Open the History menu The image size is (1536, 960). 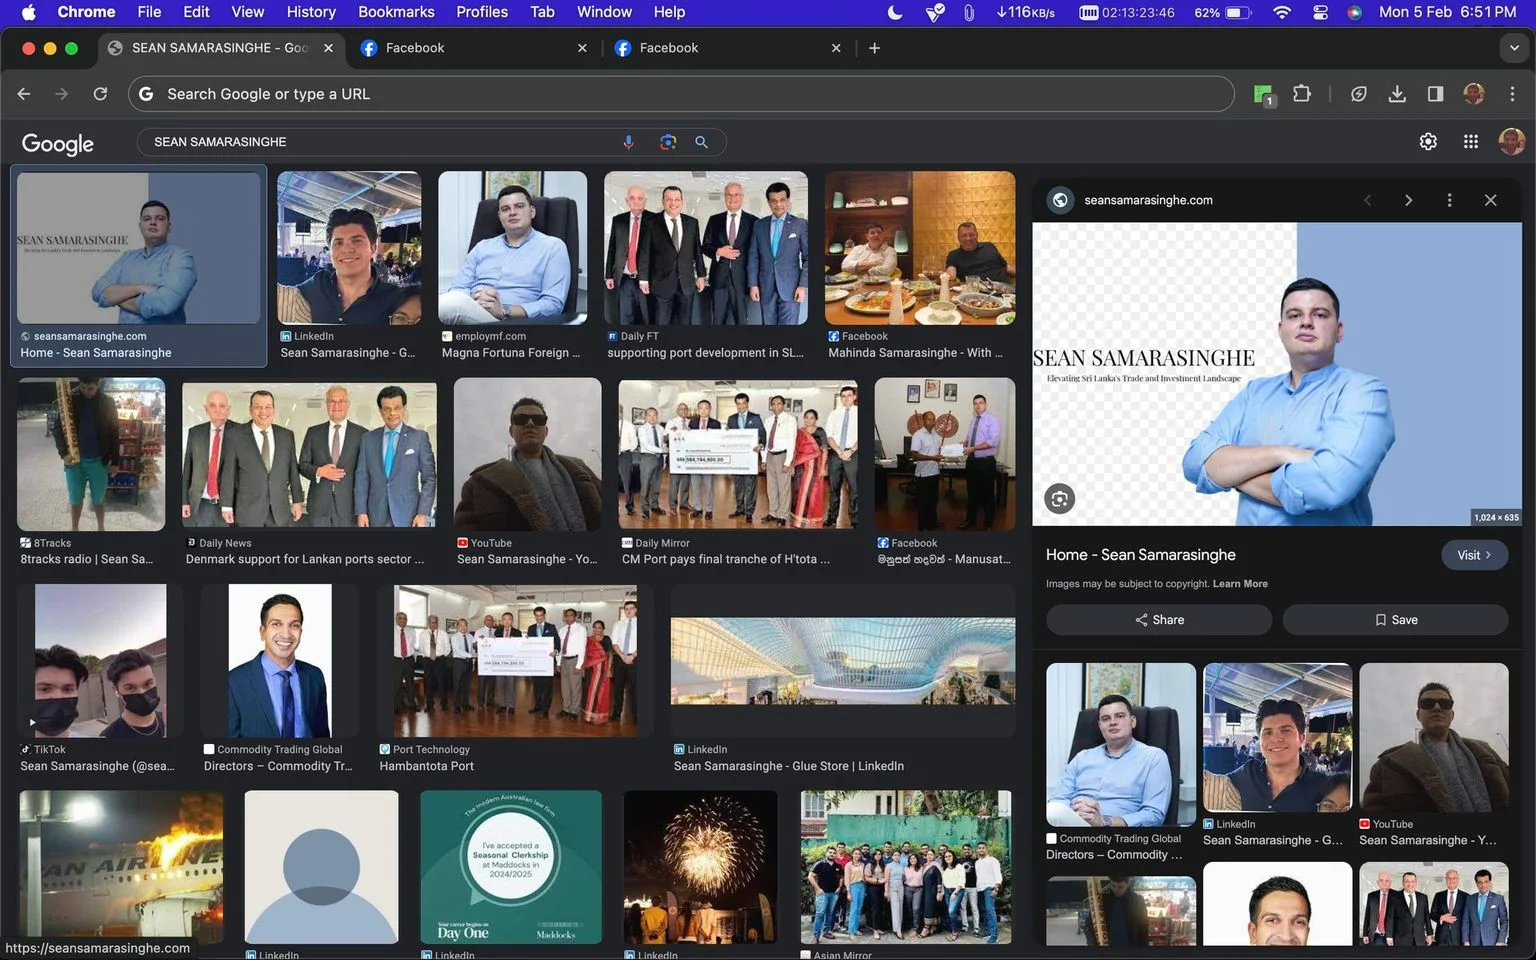311,12
